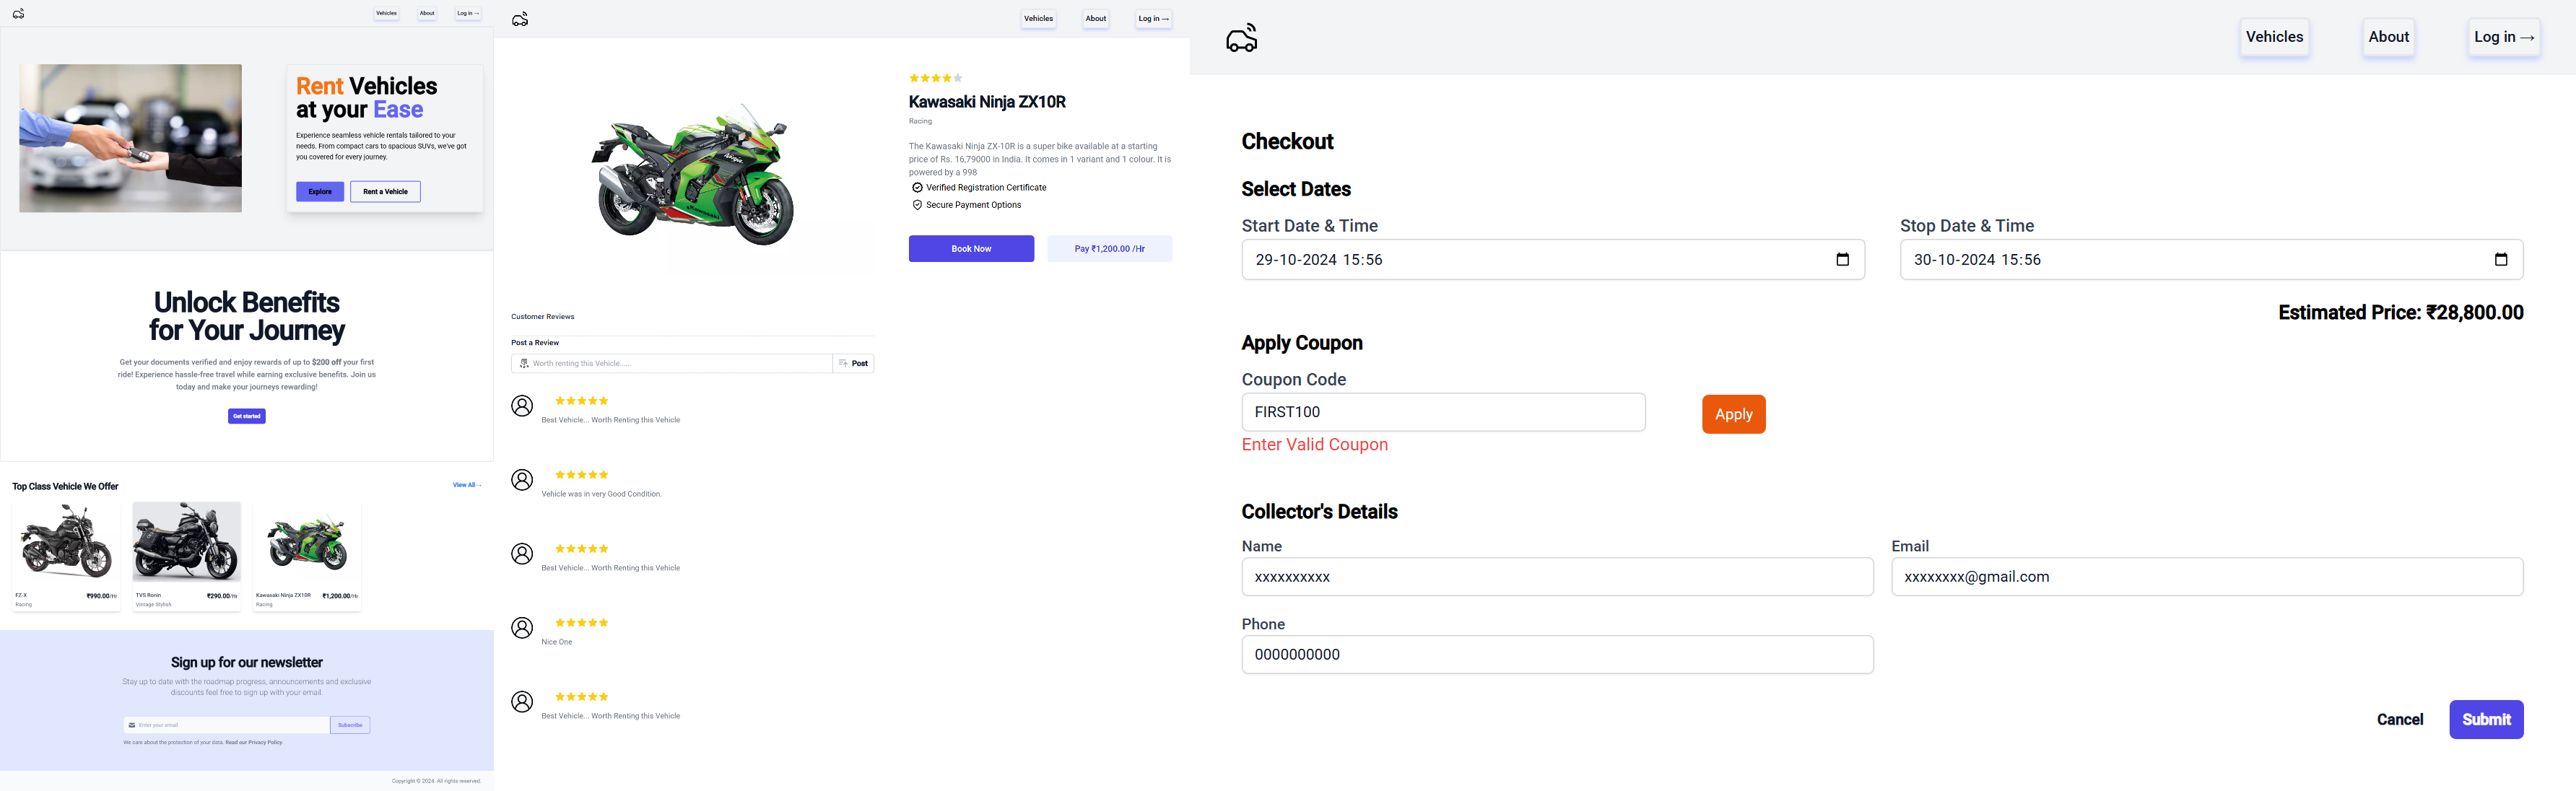Click the ₹290.00/Hr price on the TVS Ronin card
Image resolution: width=2576 pixels, height=791 pixels.
[222, 596]
